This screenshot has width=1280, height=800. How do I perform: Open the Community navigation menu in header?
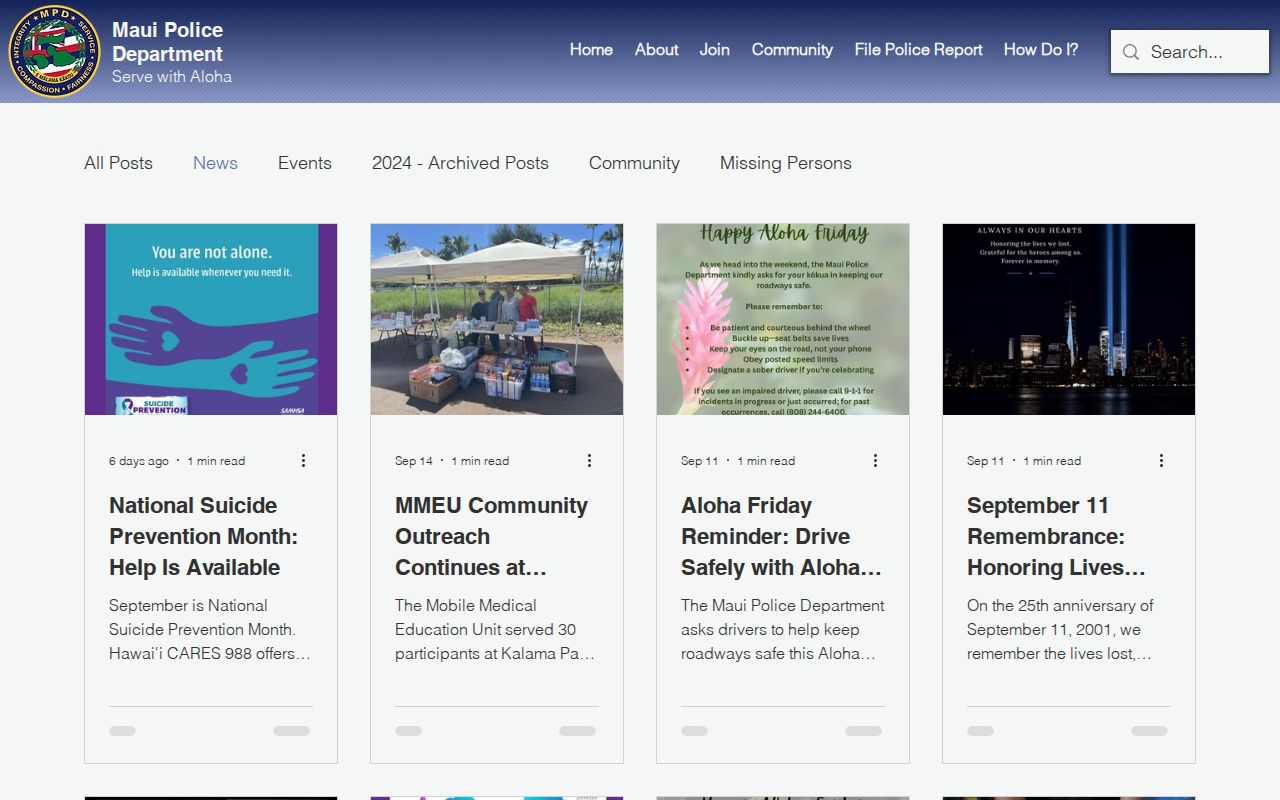click(x=792, y=49)
